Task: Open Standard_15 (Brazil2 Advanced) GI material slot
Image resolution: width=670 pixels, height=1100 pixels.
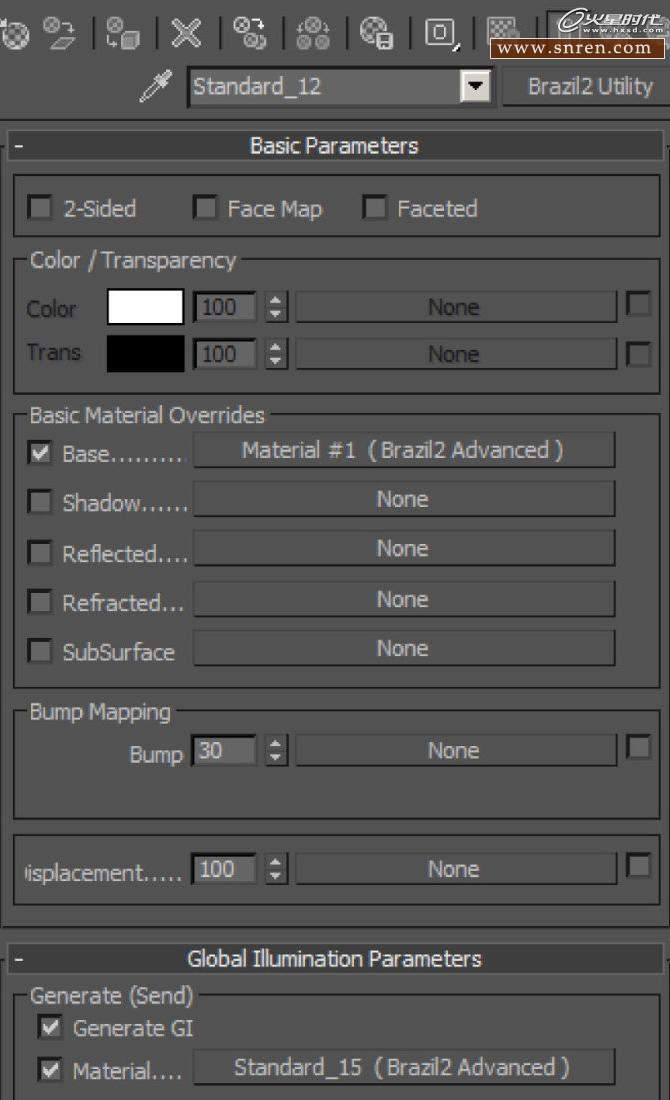Action: (404, 1067)
